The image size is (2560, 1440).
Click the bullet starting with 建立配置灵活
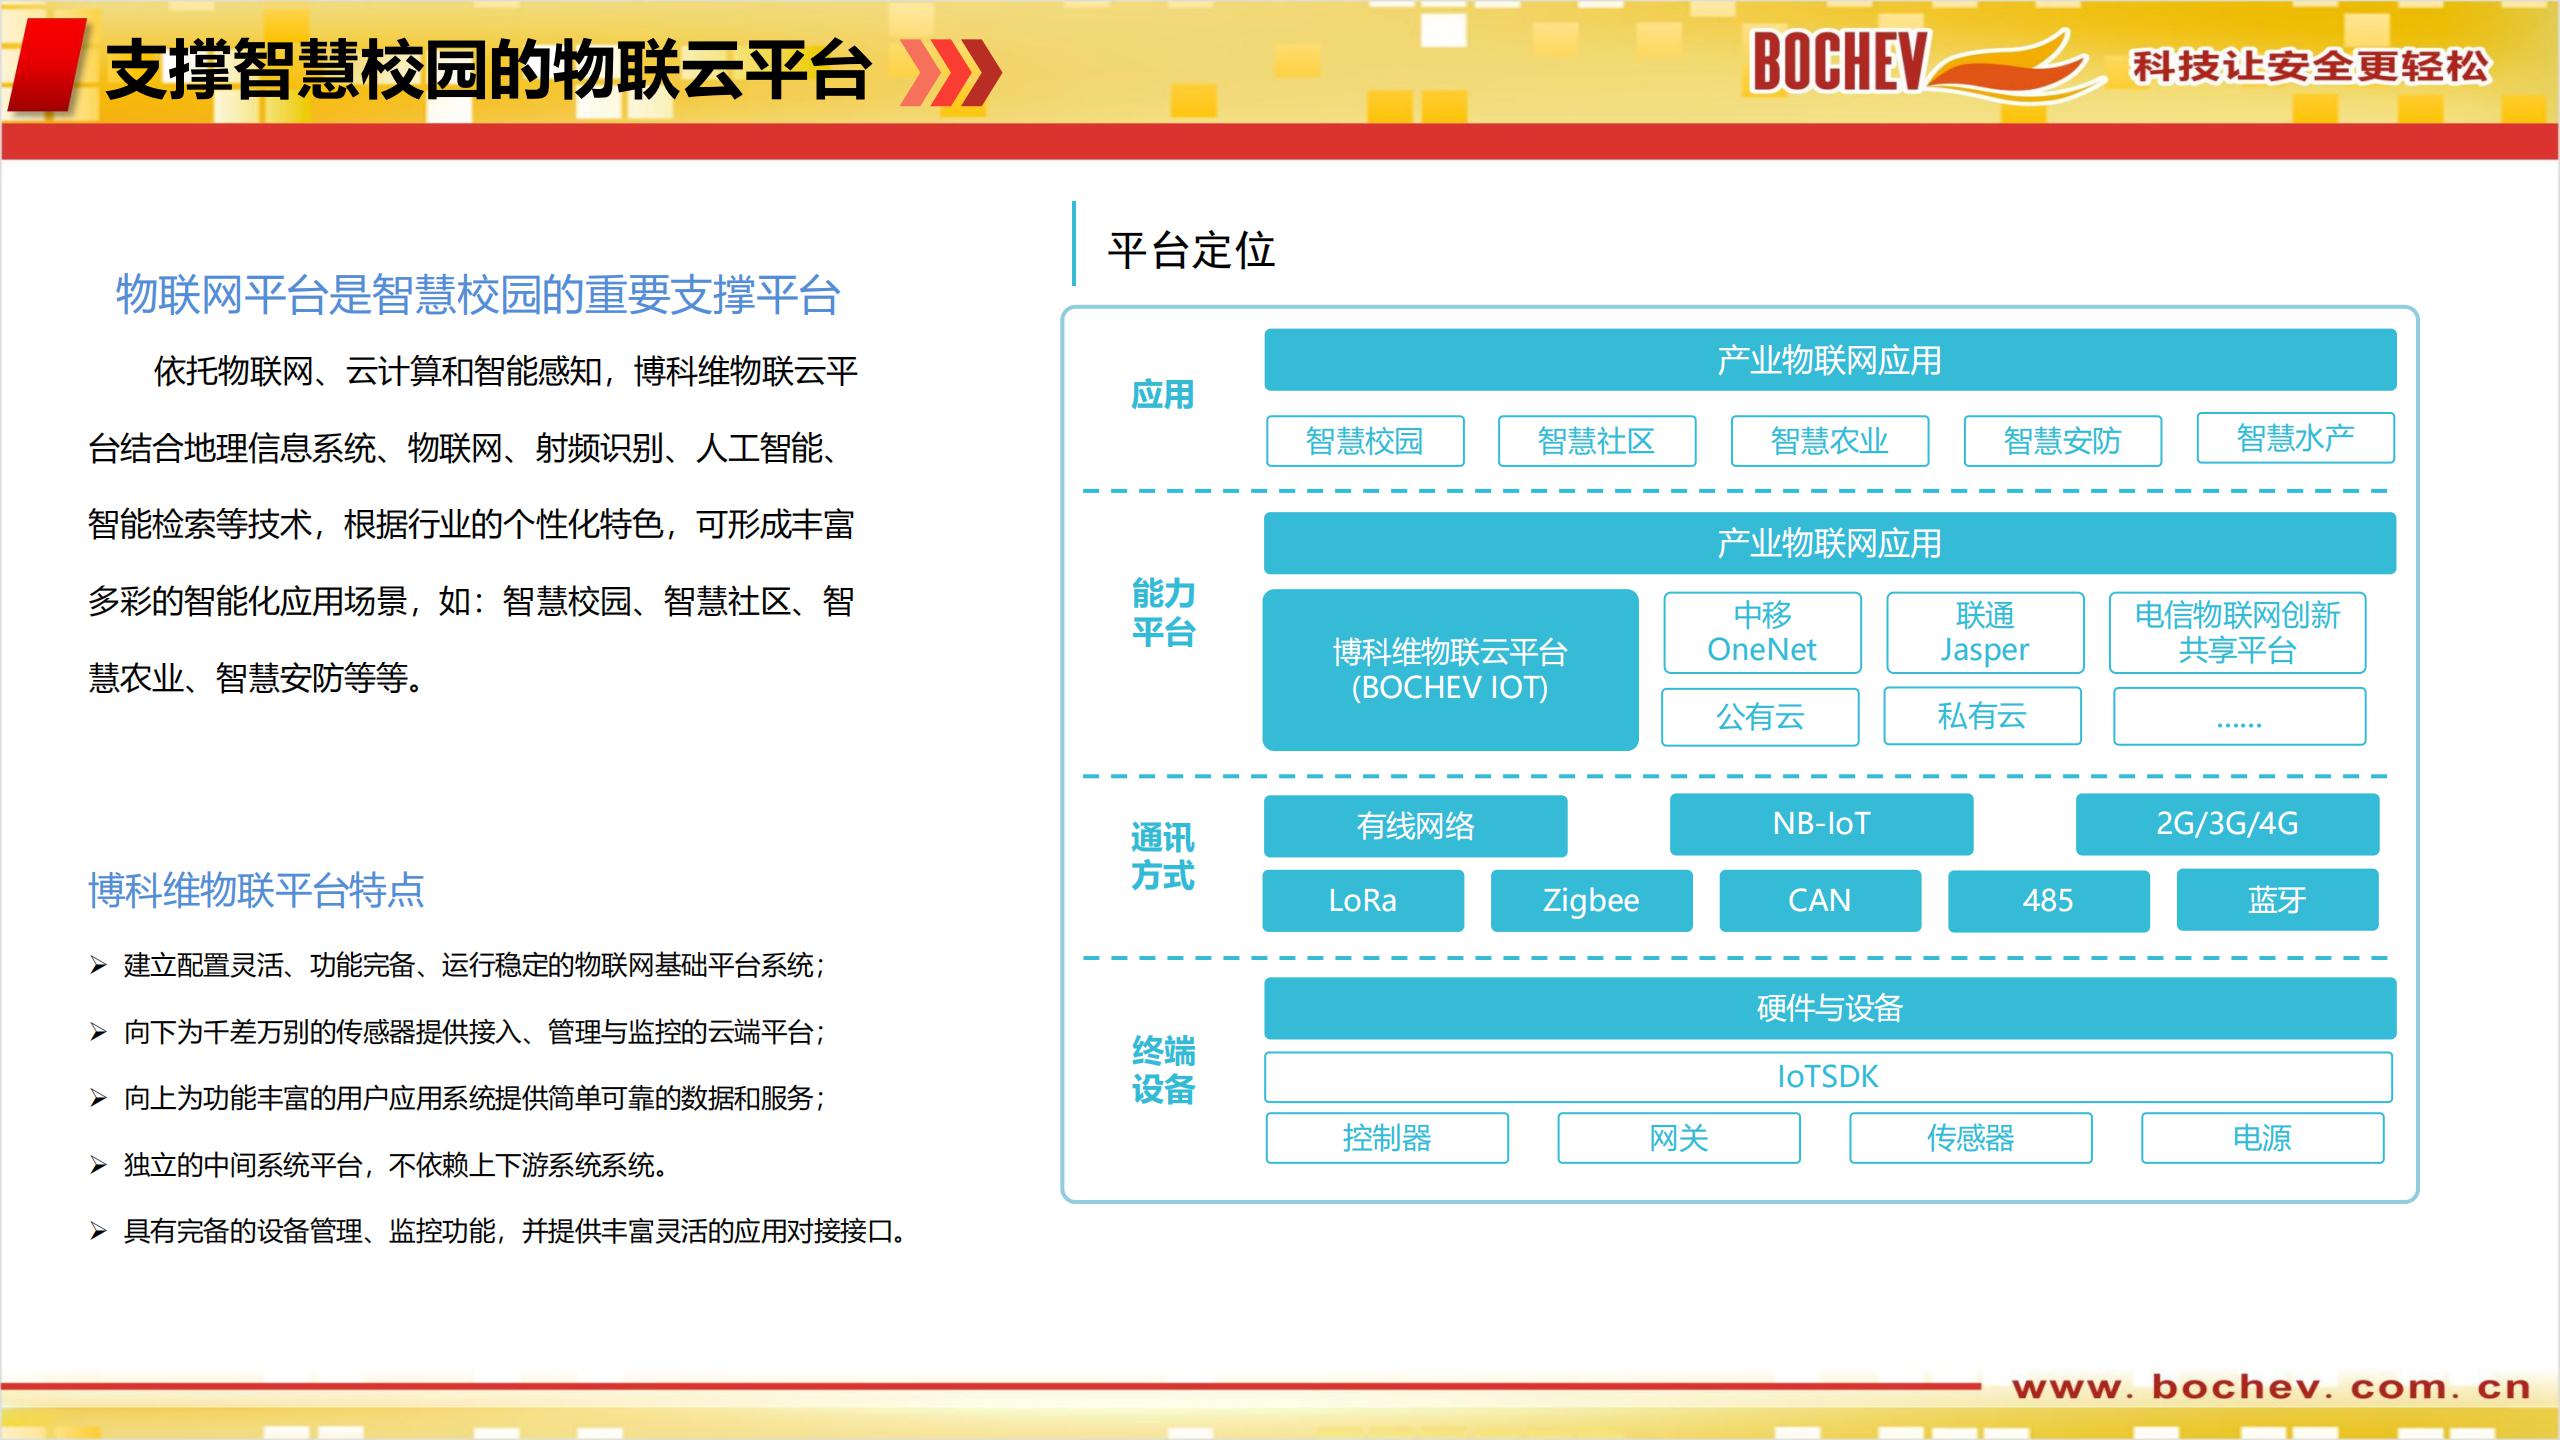click(457, 965)
